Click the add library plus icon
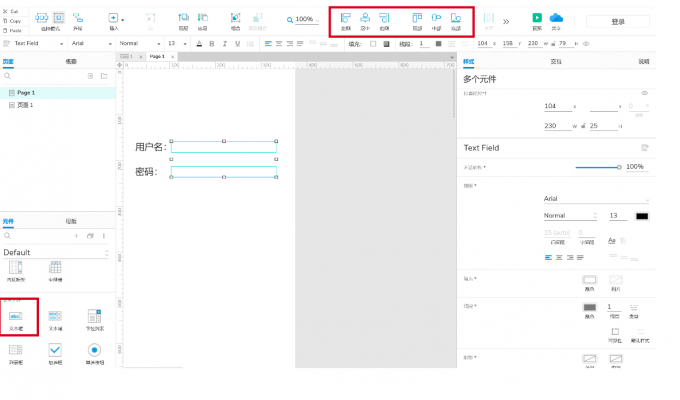The height and width of the screenshot is (400, 680). pyautogui.click(x=76, y=236)
